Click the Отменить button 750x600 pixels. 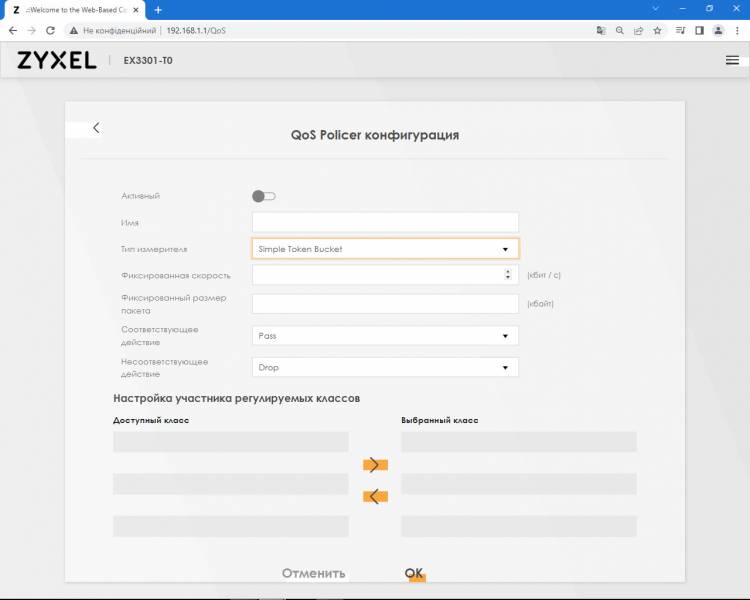tap(313, 573)
